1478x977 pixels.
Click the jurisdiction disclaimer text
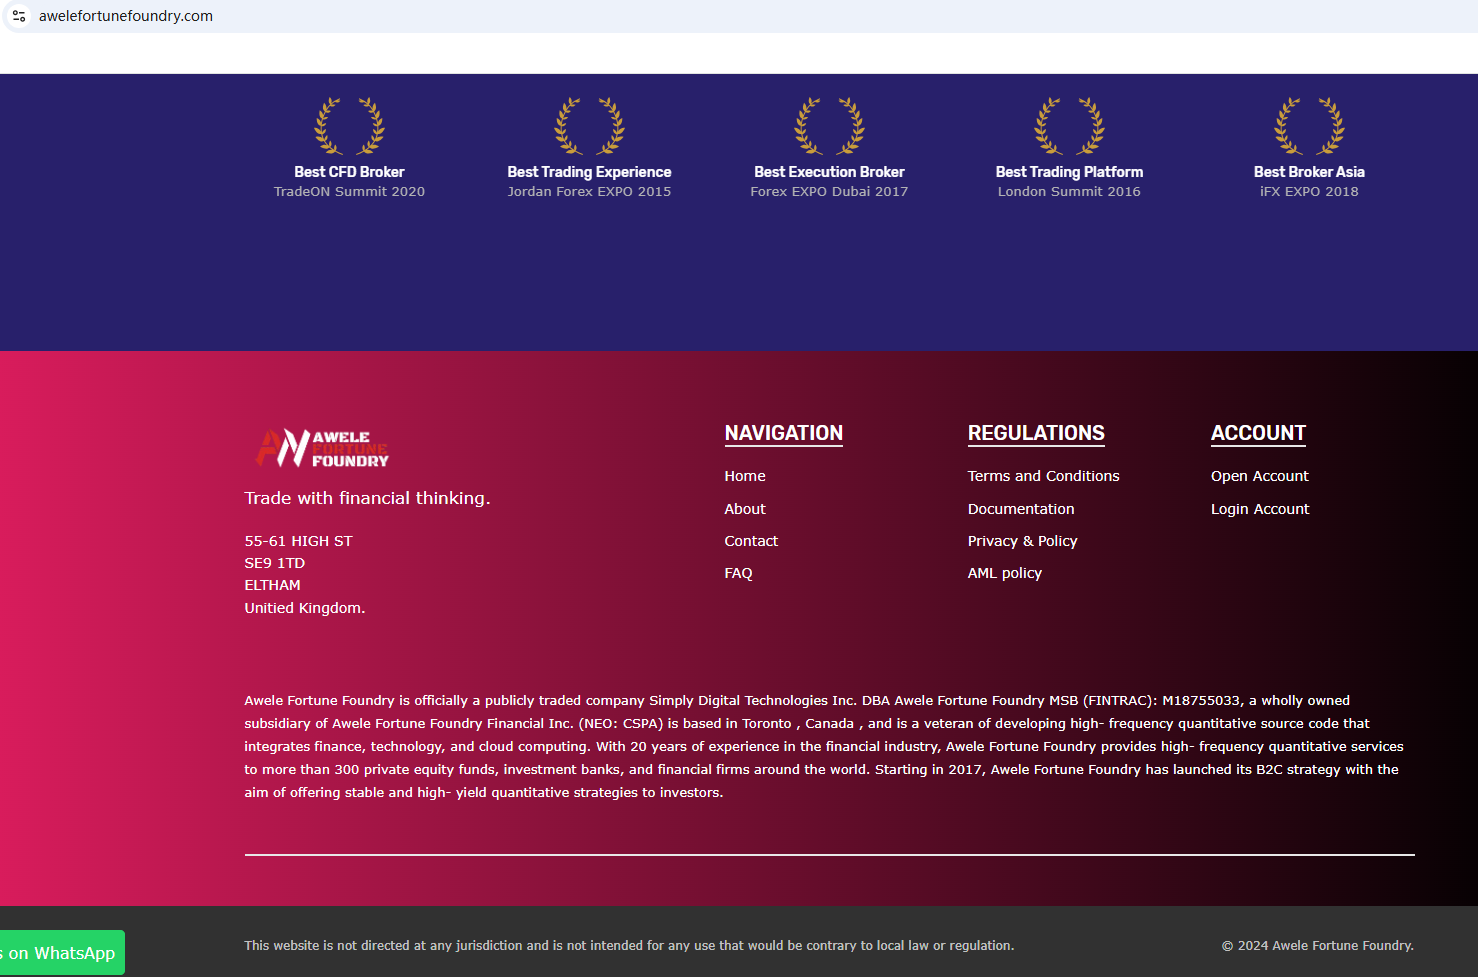tap(629, 945)
